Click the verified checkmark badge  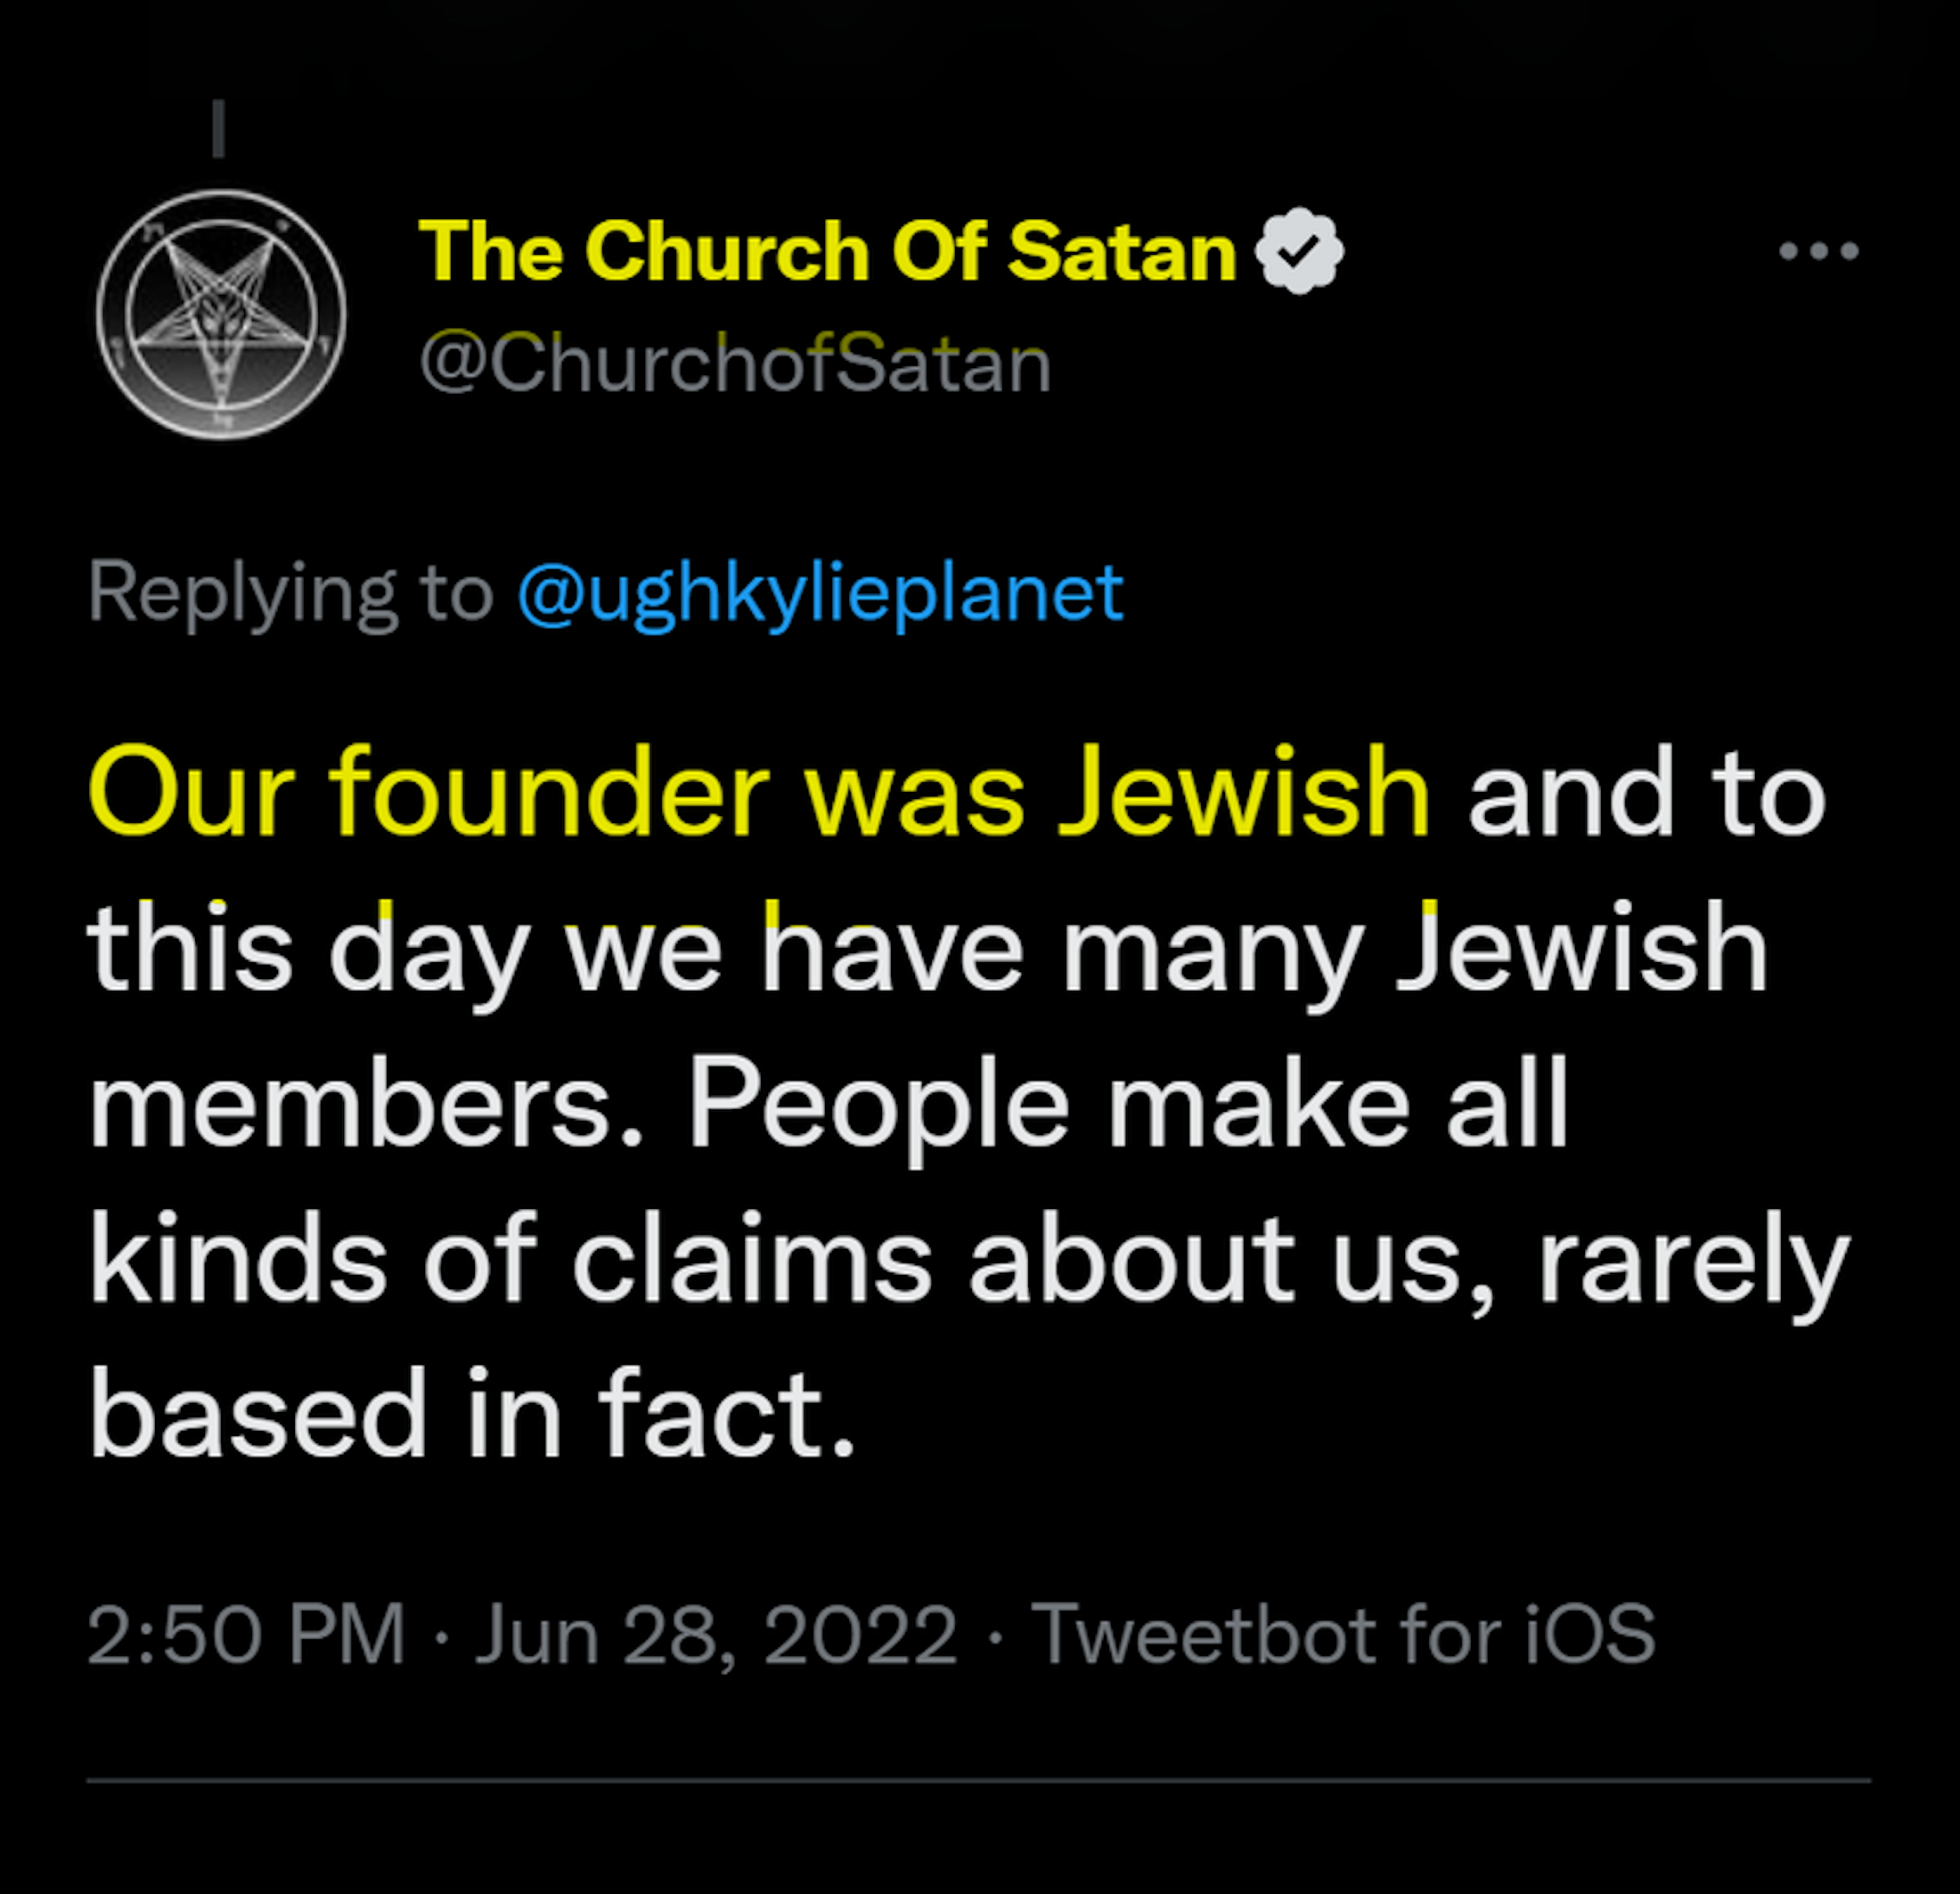tap(1299, 251)
